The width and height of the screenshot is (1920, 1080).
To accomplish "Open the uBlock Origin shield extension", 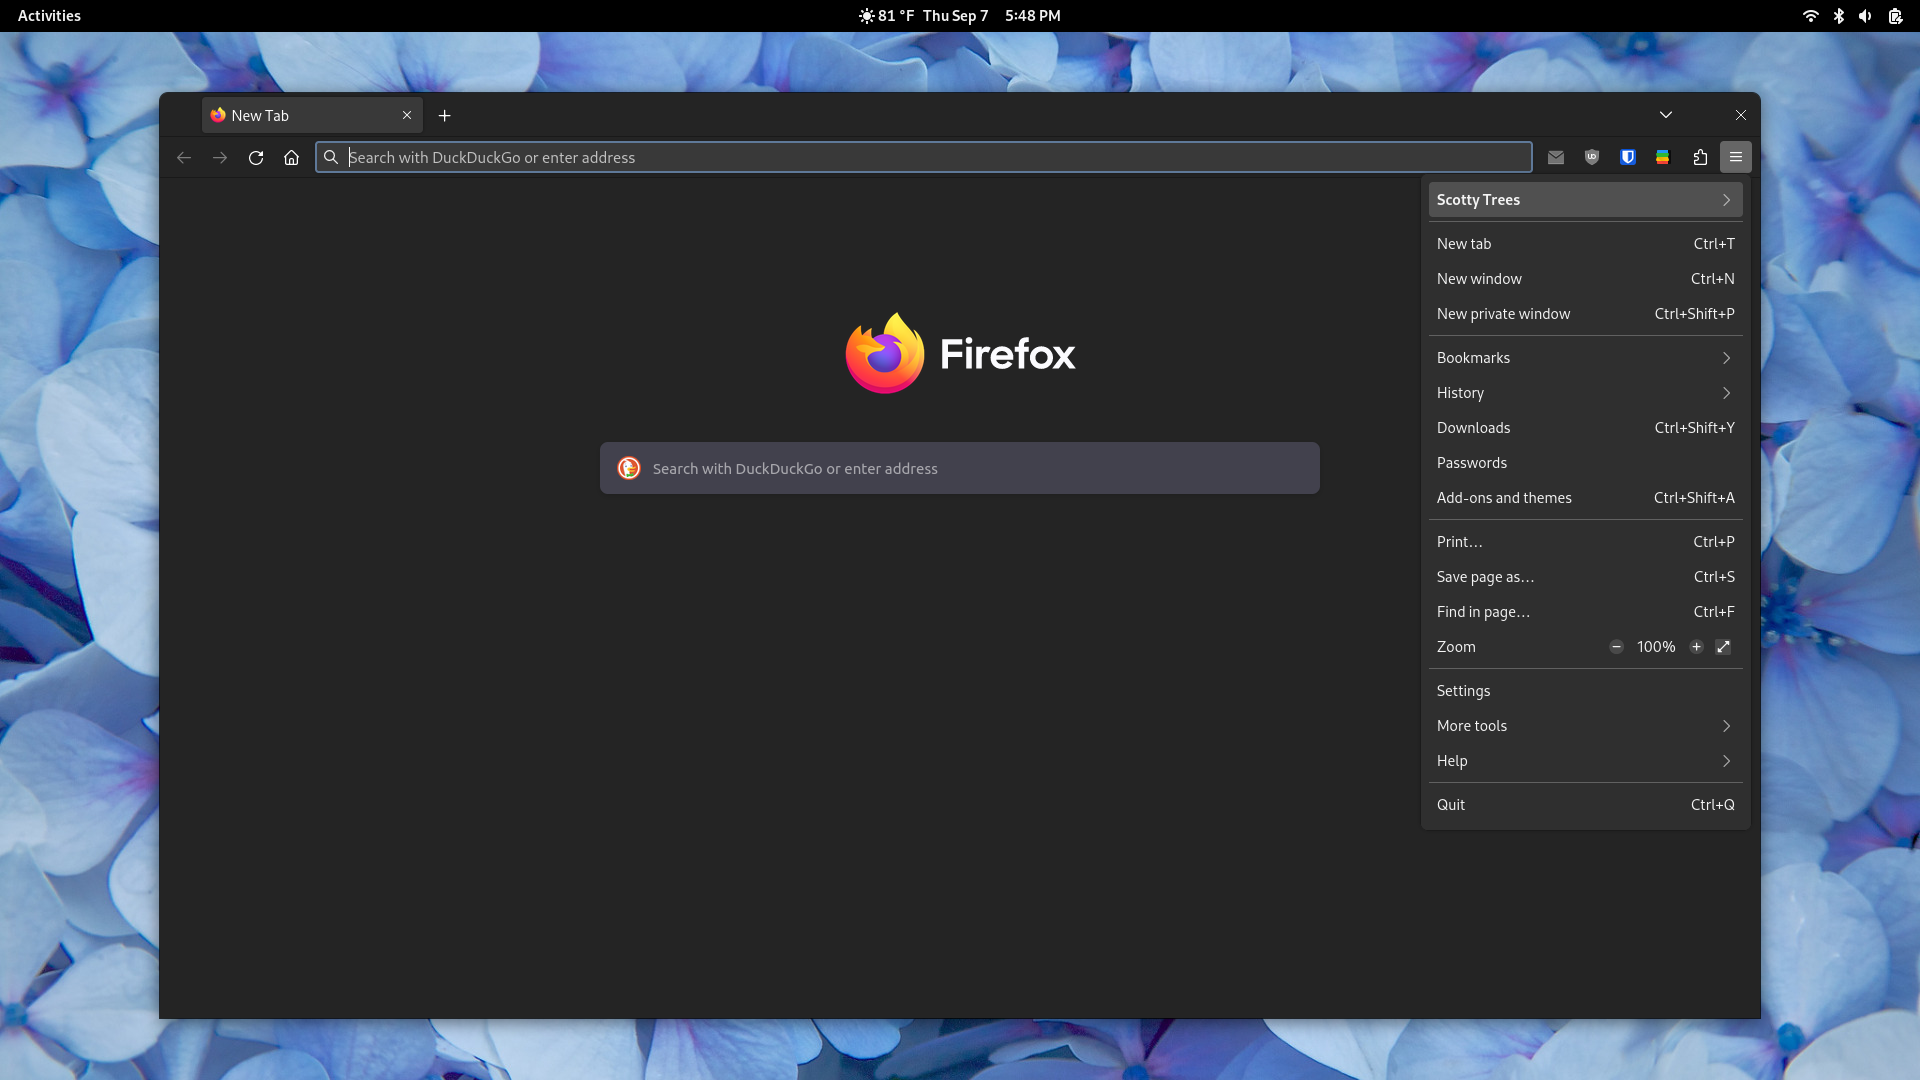I will pyautogui.click(x=1592, y=157).
